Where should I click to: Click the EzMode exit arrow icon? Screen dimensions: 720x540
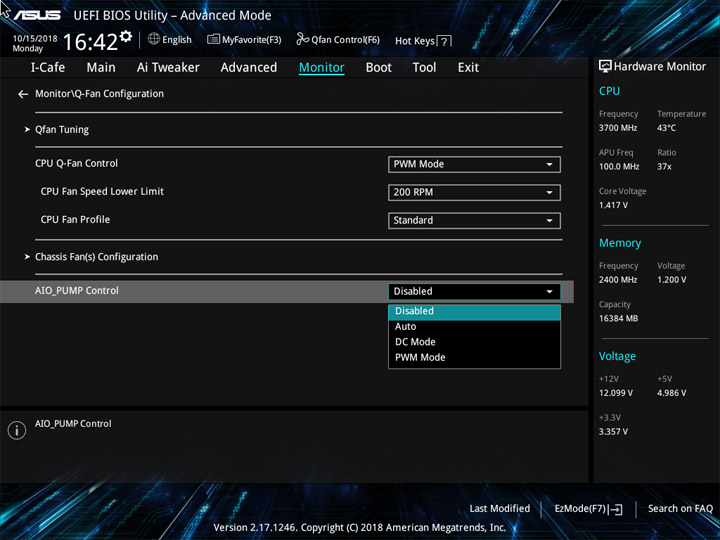pyautogui.click(x=615, y=509)
